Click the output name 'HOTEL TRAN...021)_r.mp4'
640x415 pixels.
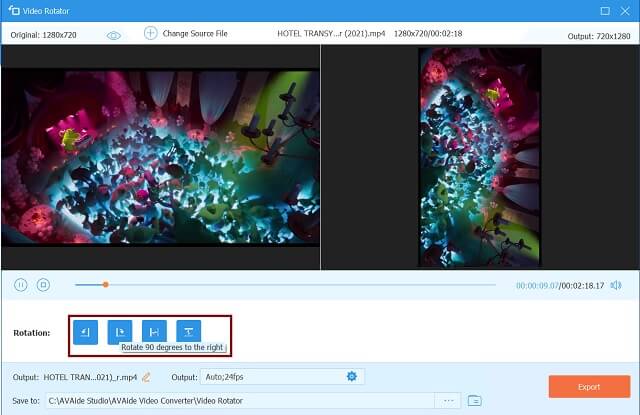tap(90, 377)
